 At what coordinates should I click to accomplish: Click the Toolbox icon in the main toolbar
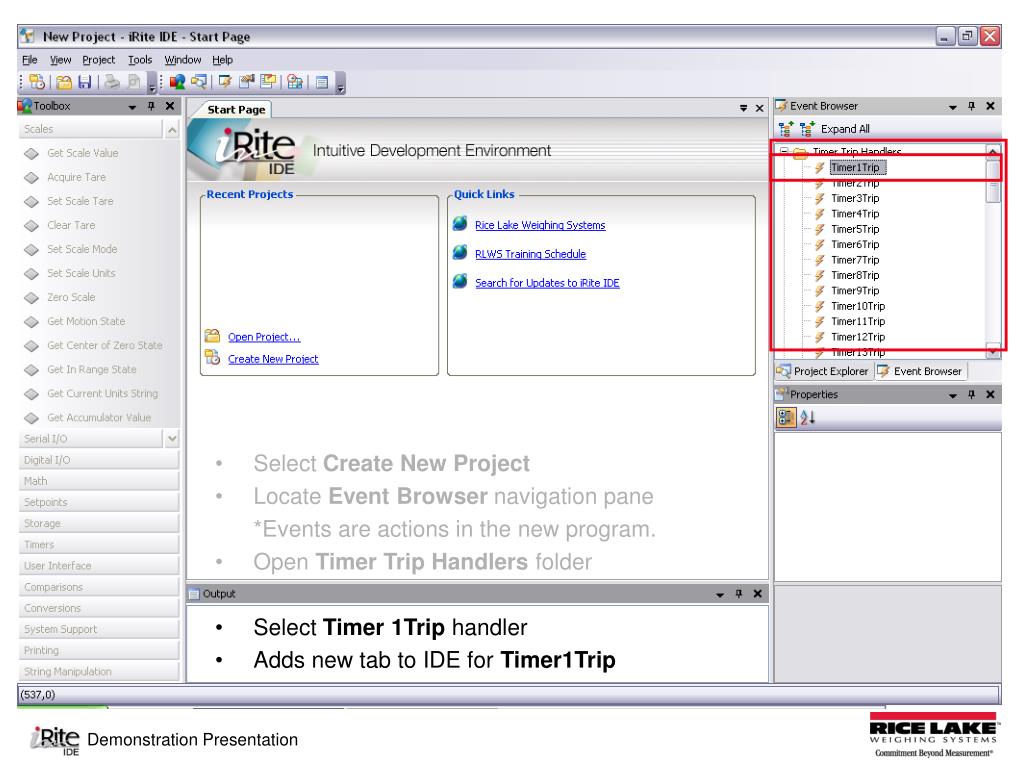point(177,82)
